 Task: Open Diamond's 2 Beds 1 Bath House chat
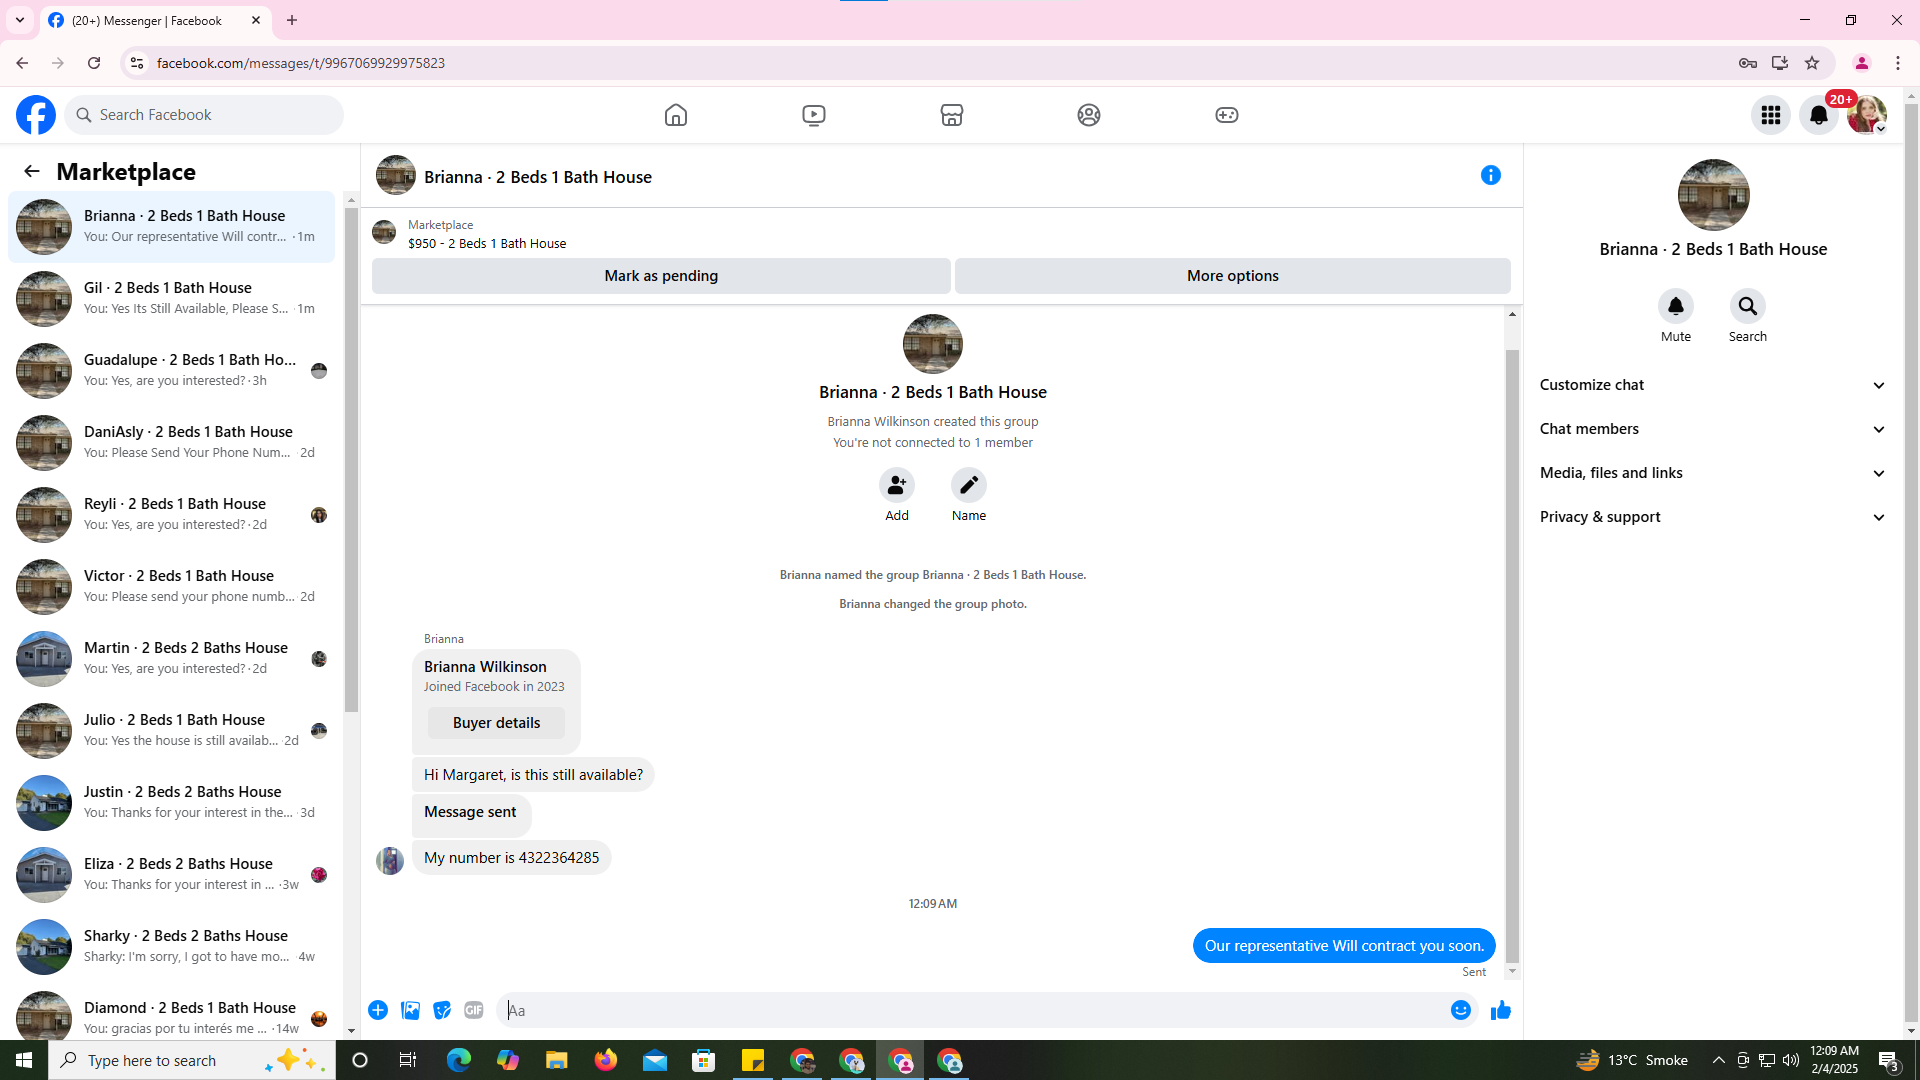pos(172,1014)
